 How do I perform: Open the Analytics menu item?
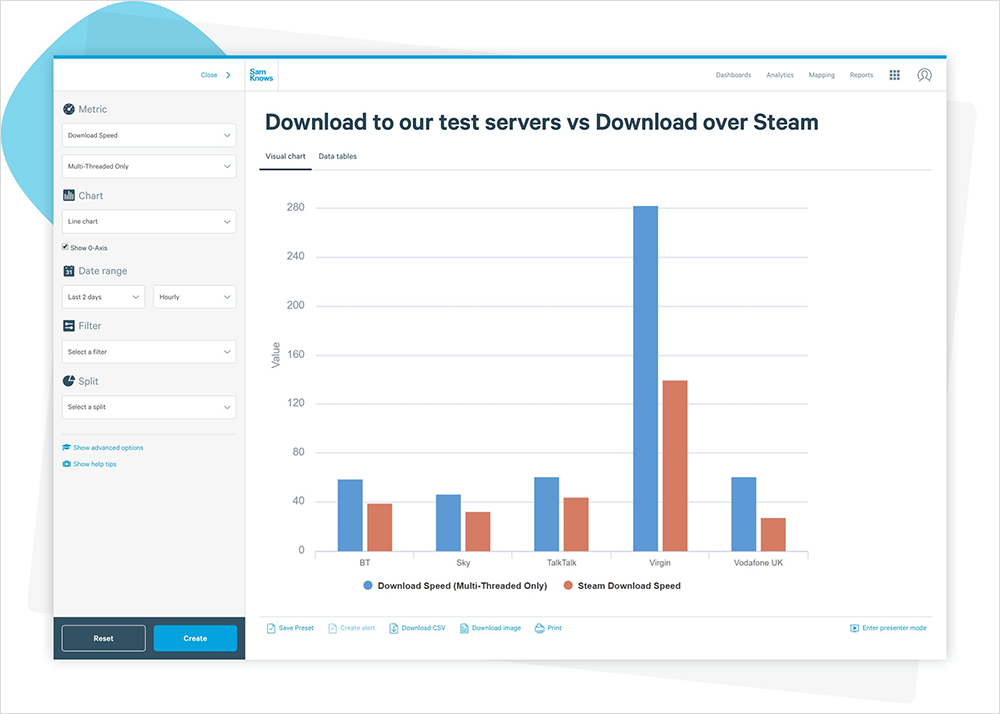point(779,75)
